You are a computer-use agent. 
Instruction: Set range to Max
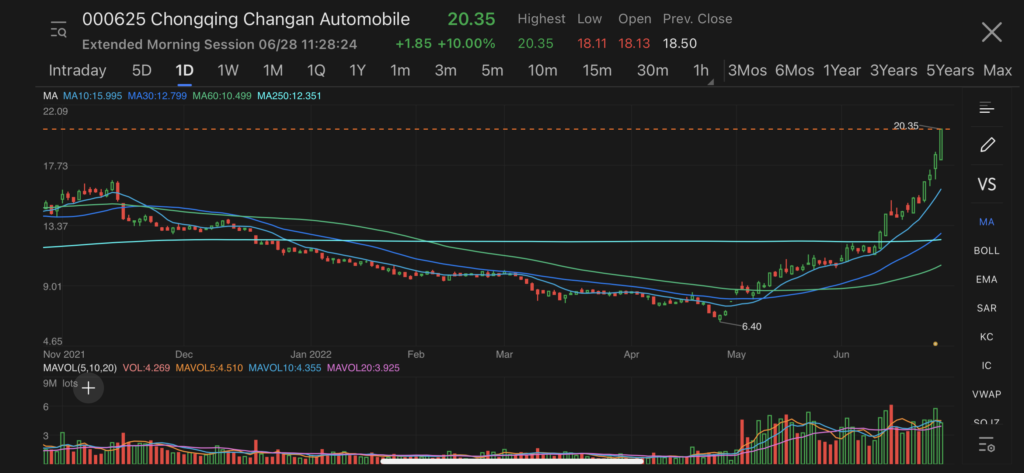(997, 71)
